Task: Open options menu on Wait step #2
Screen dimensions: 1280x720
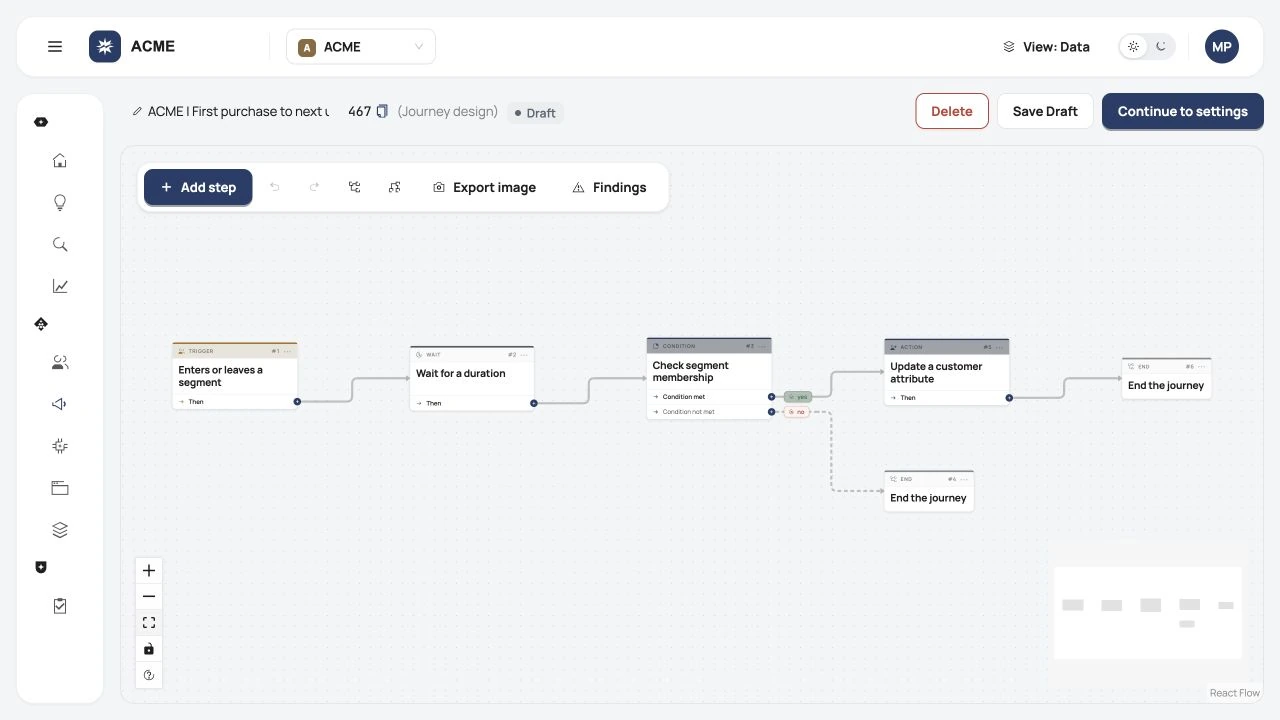Action: tap(524, 355)
